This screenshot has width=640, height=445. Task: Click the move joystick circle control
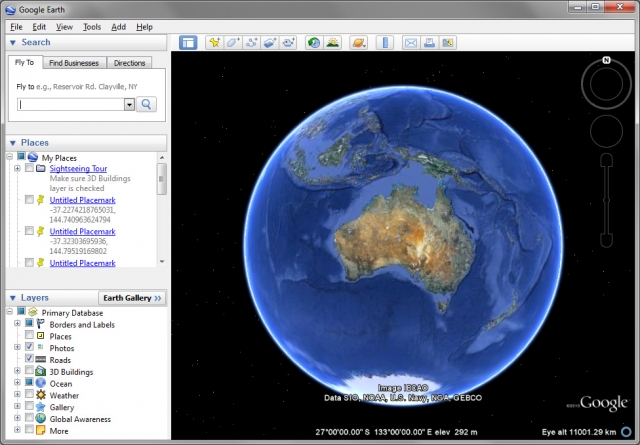coord(607,131)
